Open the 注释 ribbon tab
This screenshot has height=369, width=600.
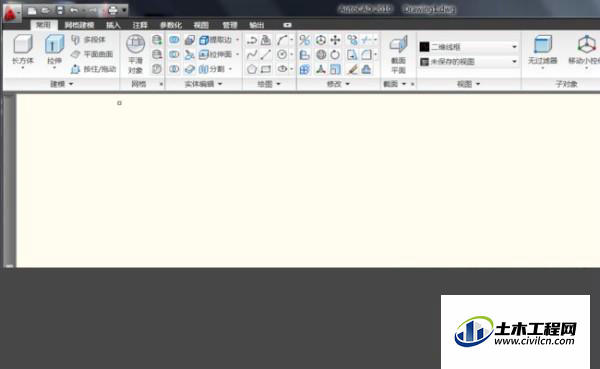coord(140,25)
